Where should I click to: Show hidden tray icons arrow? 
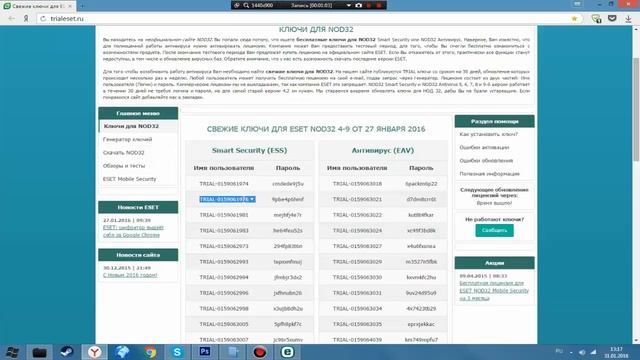click(571, 352)
